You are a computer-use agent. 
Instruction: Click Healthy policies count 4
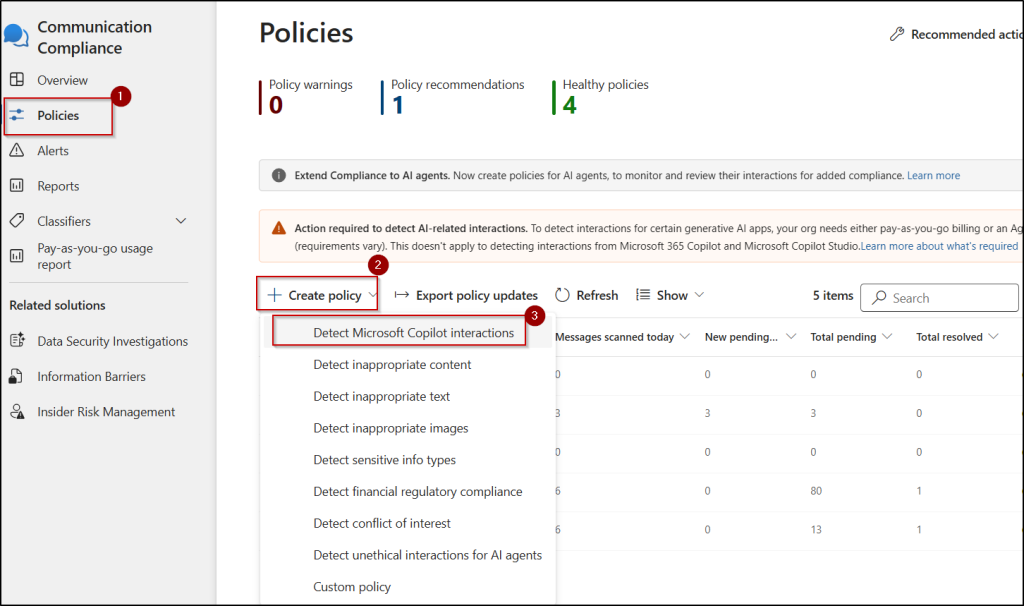(569, 104)
